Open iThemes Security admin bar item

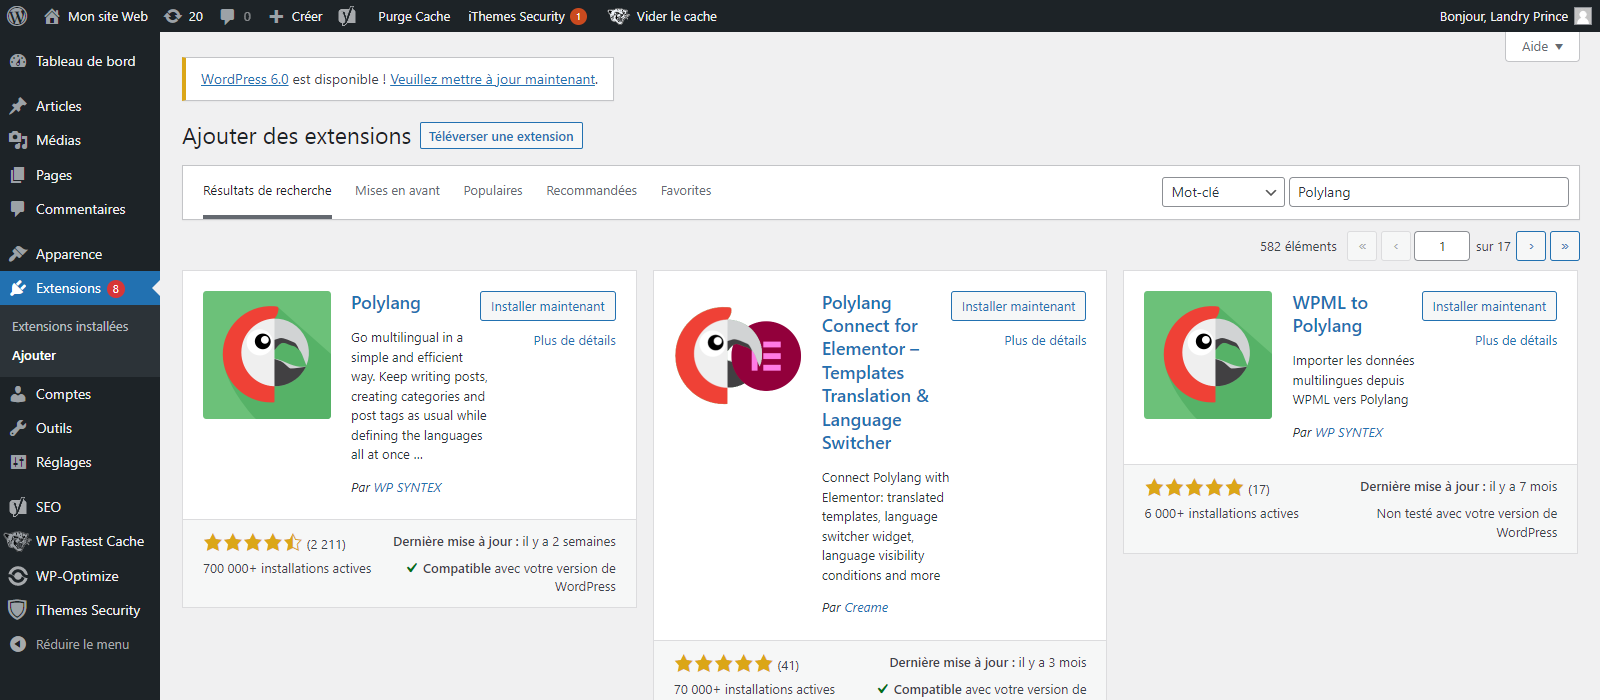527,16
